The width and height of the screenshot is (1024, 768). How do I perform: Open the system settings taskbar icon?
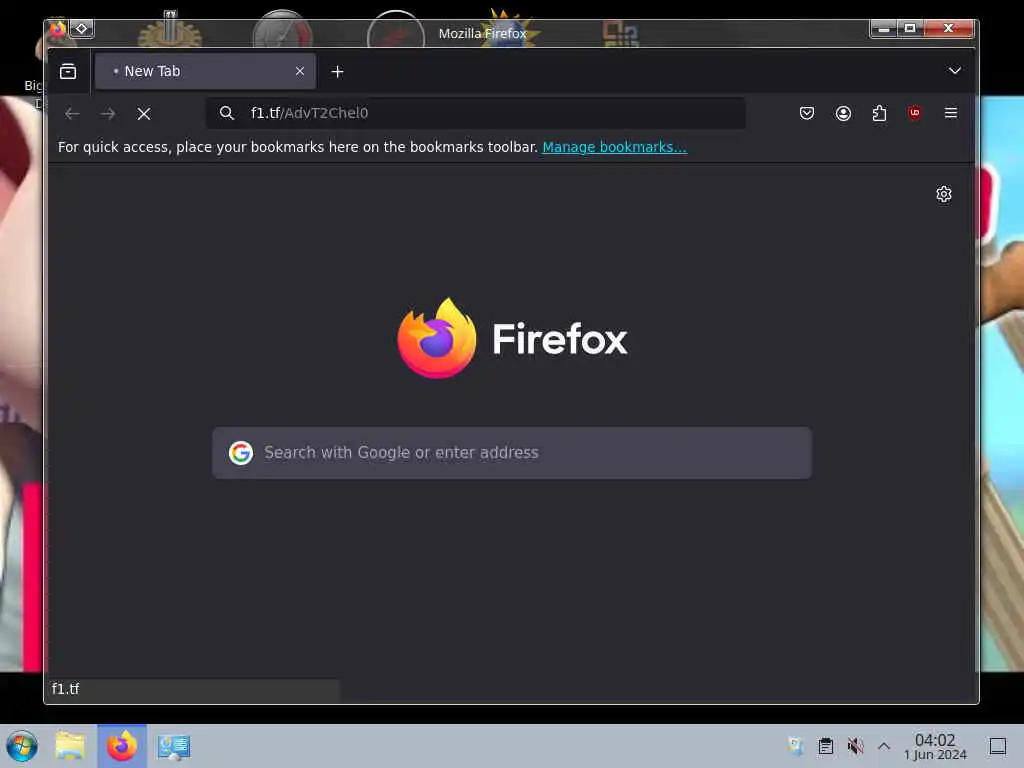(174, 746)
